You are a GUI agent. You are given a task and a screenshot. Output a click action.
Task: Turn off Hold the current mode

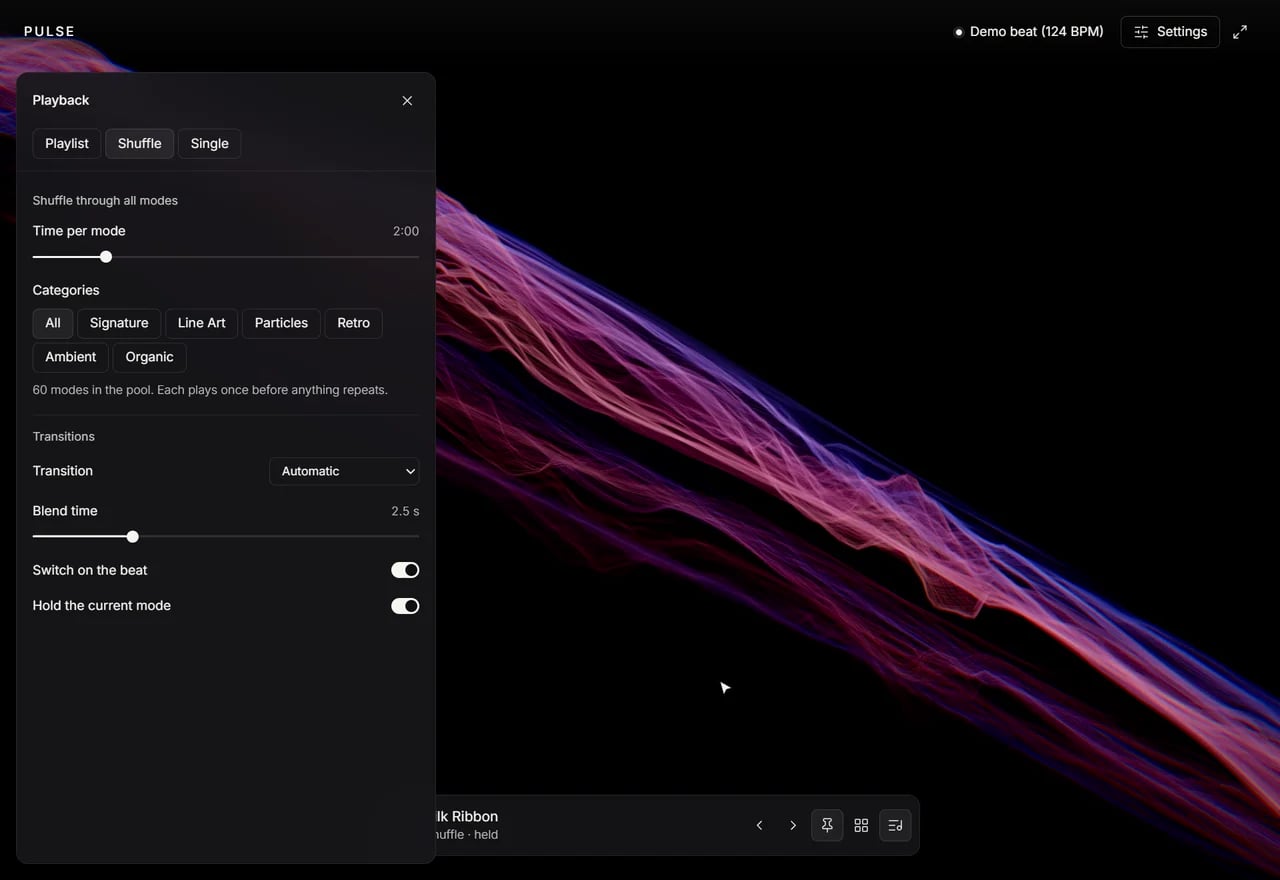[x=405, y=606]
